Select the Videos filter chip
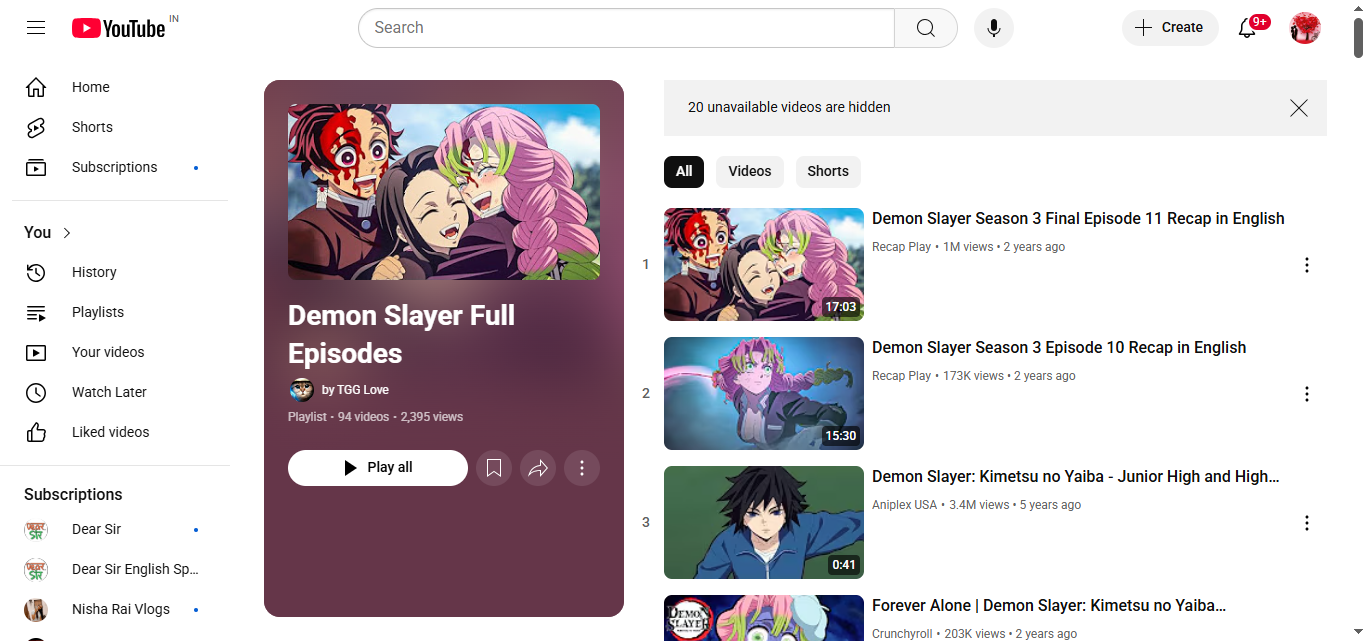 point(750,171)
